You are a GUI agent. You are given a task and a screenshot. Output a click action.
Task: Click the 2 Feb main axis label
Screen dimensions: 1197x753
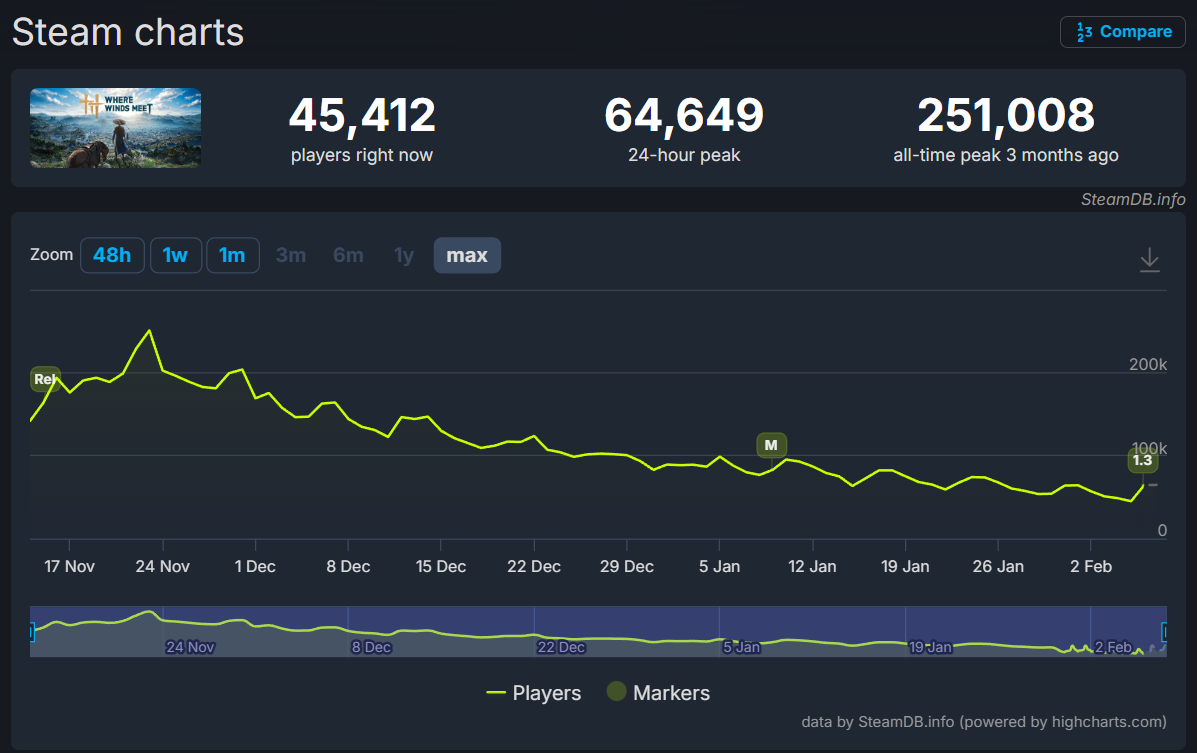pos(1091,567)
